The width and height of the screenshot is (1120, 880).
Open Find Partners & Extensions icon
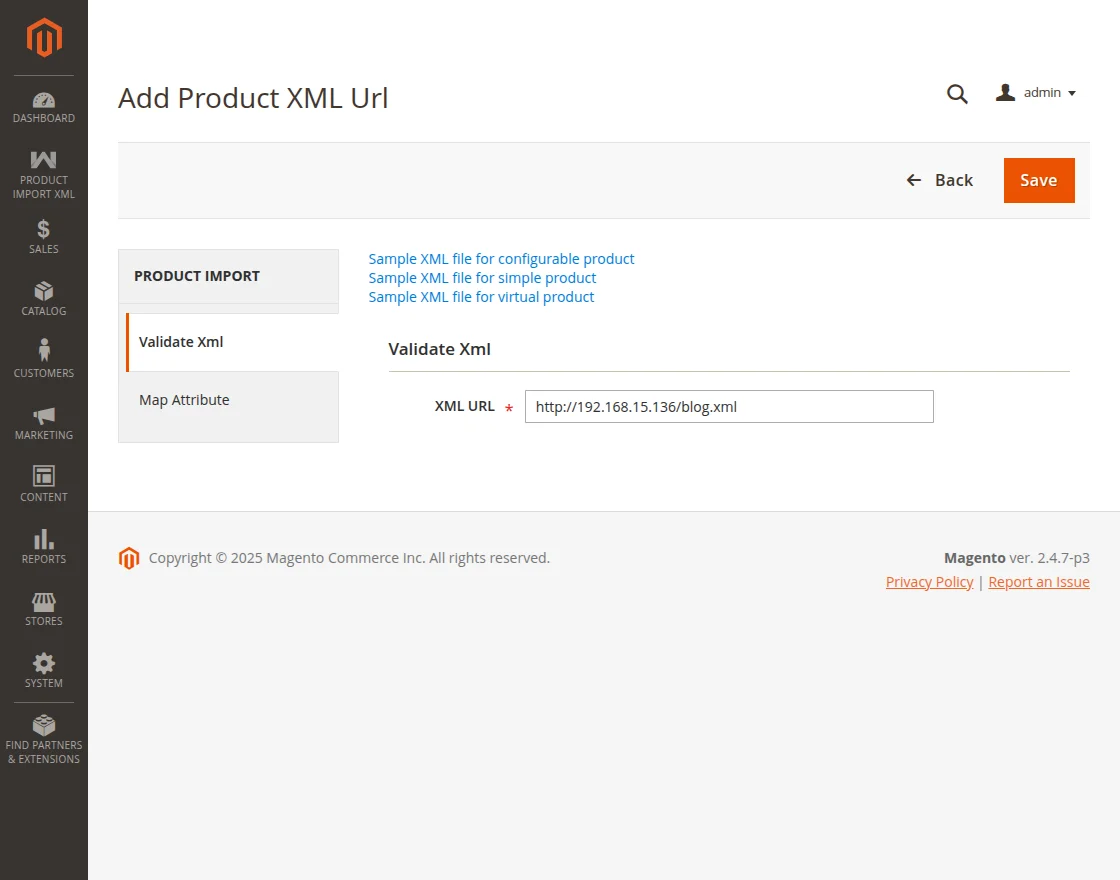[x=44, y=726]
